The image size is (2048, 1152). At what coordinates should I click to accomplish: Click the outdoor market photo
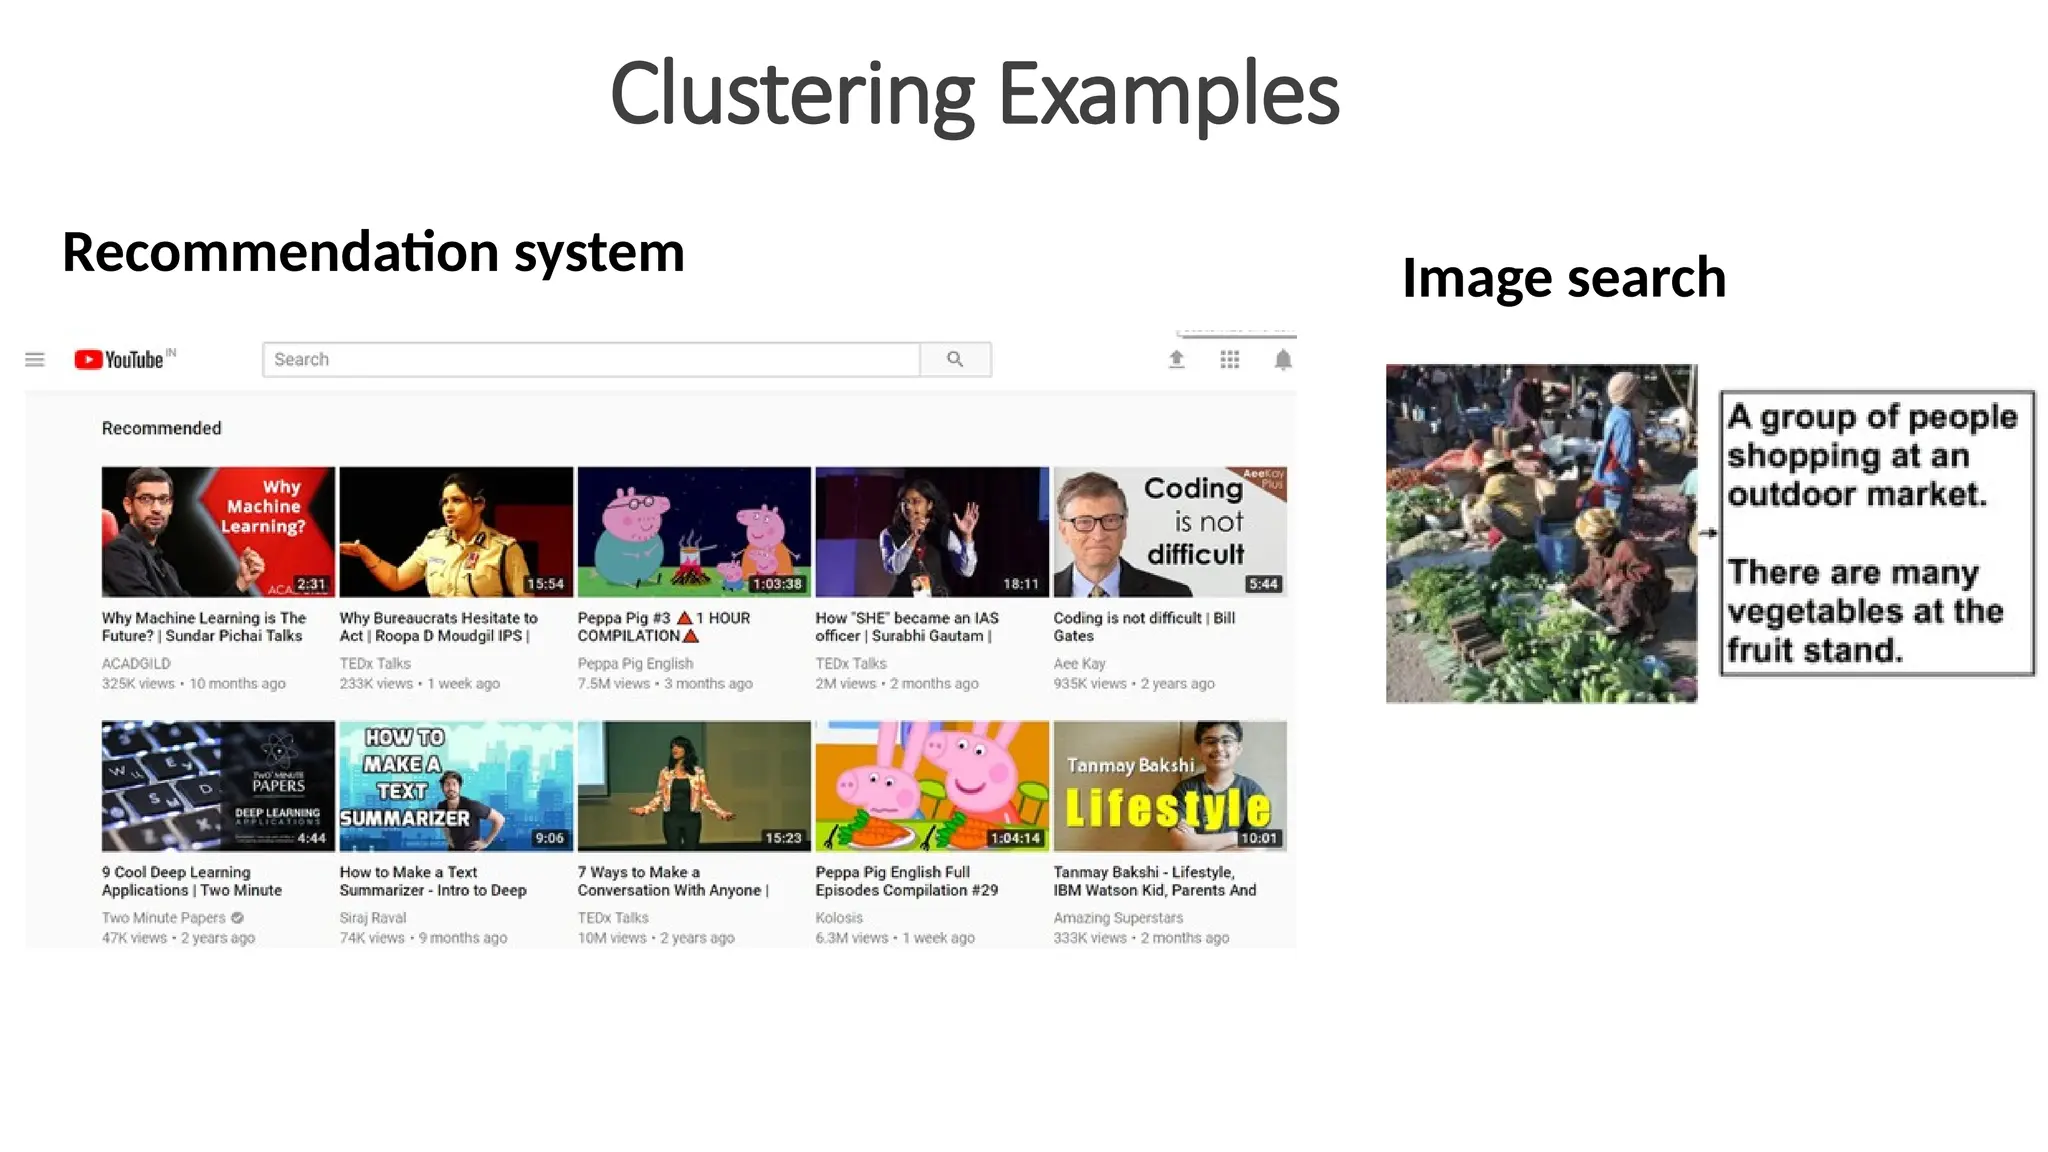1541,533
